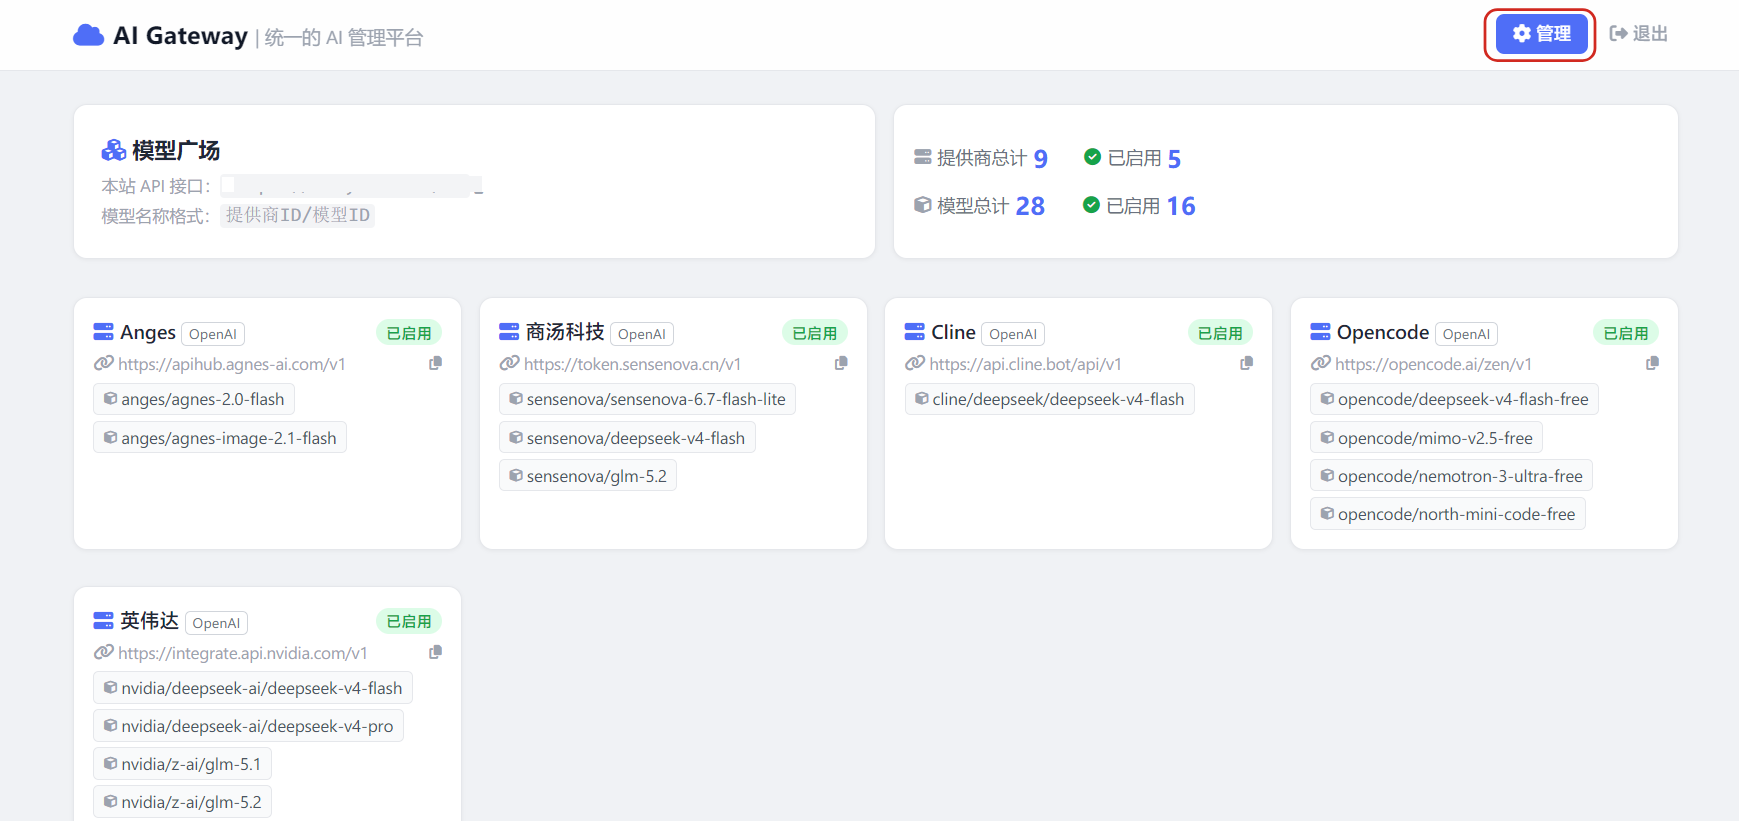Screen dimensions: 1740x821
Task: Select opencode/mimo-v2.5-free model
Action: [x=1426, y=438]
